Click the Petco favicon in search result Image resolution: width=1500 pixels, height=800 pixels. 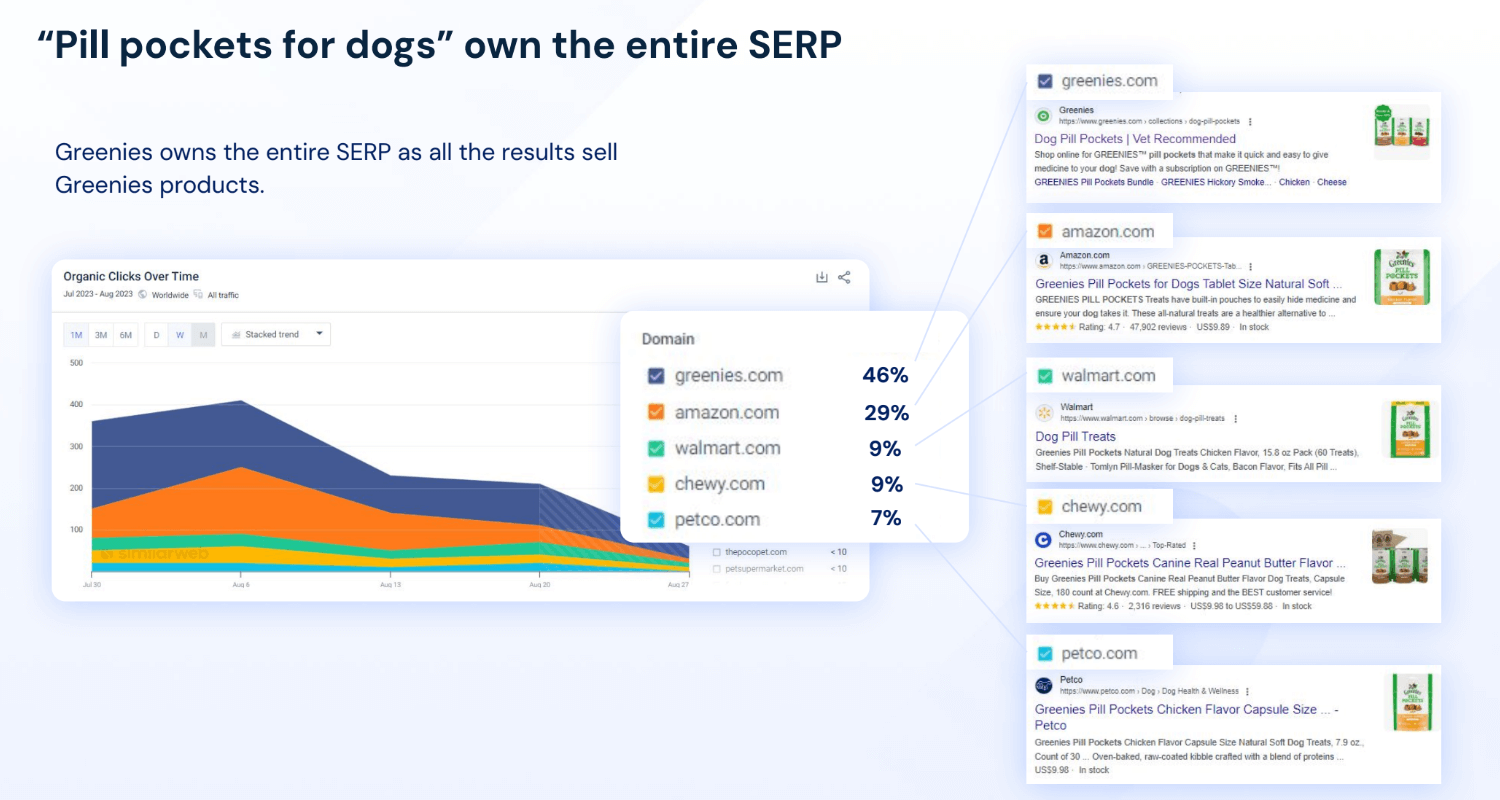[x=1044, y=685]
